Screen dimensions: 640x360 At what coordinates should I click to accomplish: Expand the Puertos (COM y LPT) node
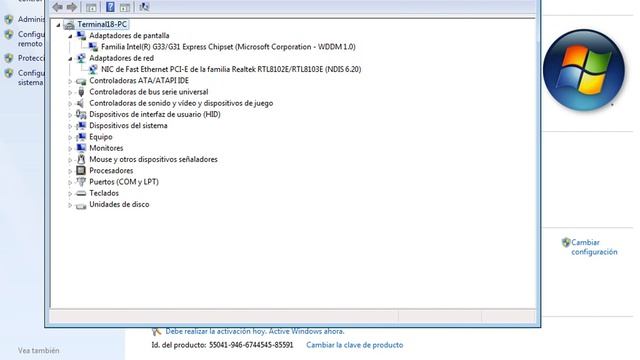[70, 182]
